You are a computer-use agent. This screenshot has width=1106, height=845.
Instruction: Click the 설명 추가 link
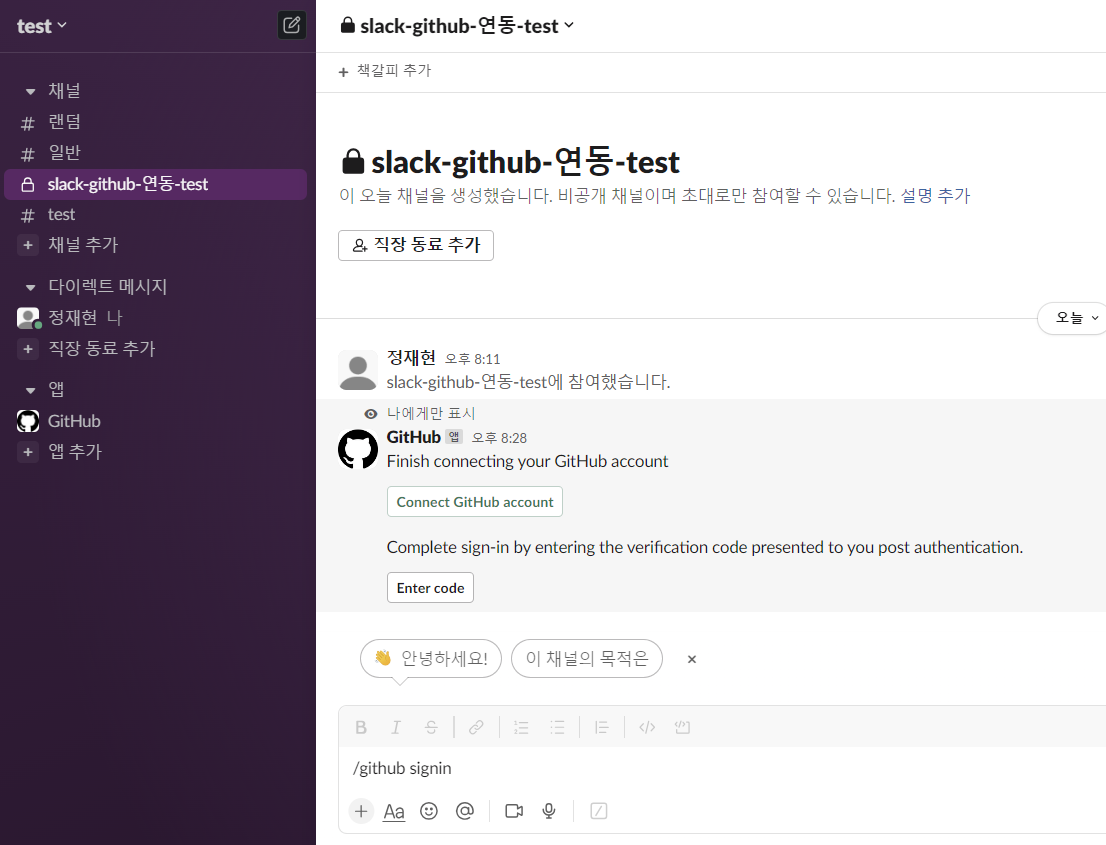pos(935,195)
